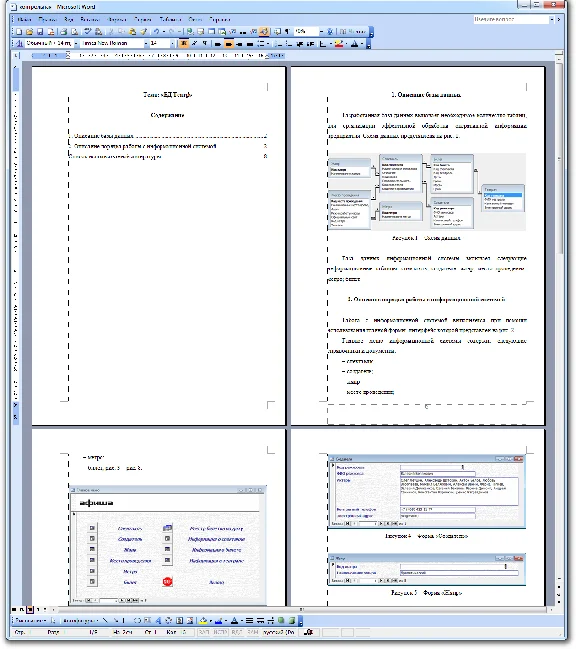Image resolution: width=576 pixels, height=649 pixels.
Task: Click the Автофигуры button in the drawing toolbar
Action: (x=79, y=620)
